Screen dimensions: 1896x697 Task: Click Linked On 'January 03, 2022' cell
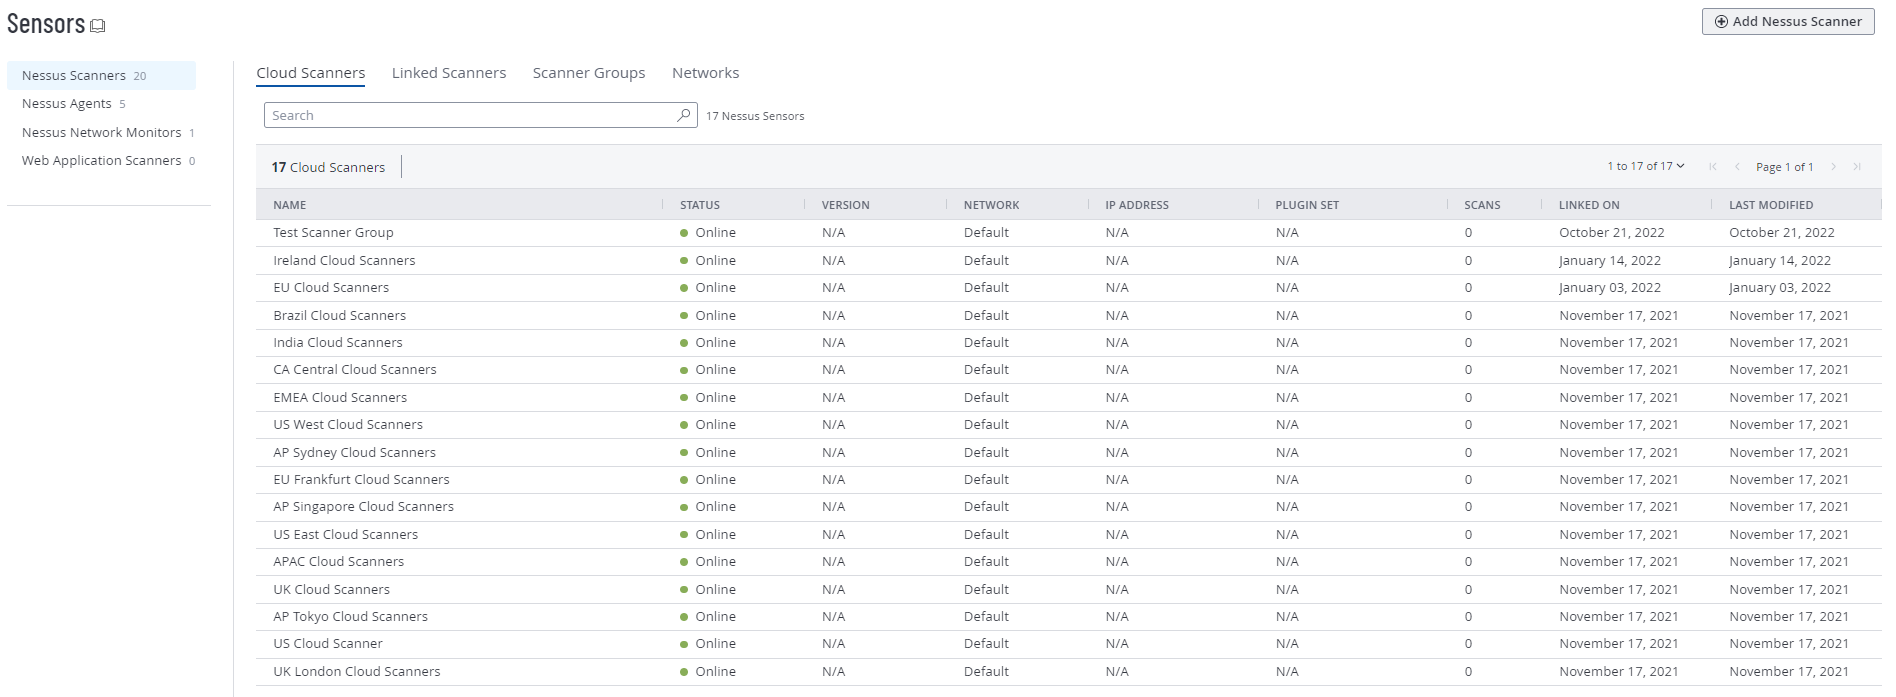pyautogui.click(x=1610, y=288)
